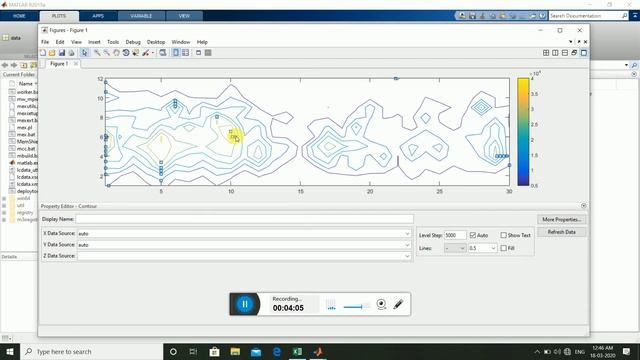The image size is (640, 360).
Task: Switch to the VARIABLE ribbon tab
Action: click(x=141, y=16)
